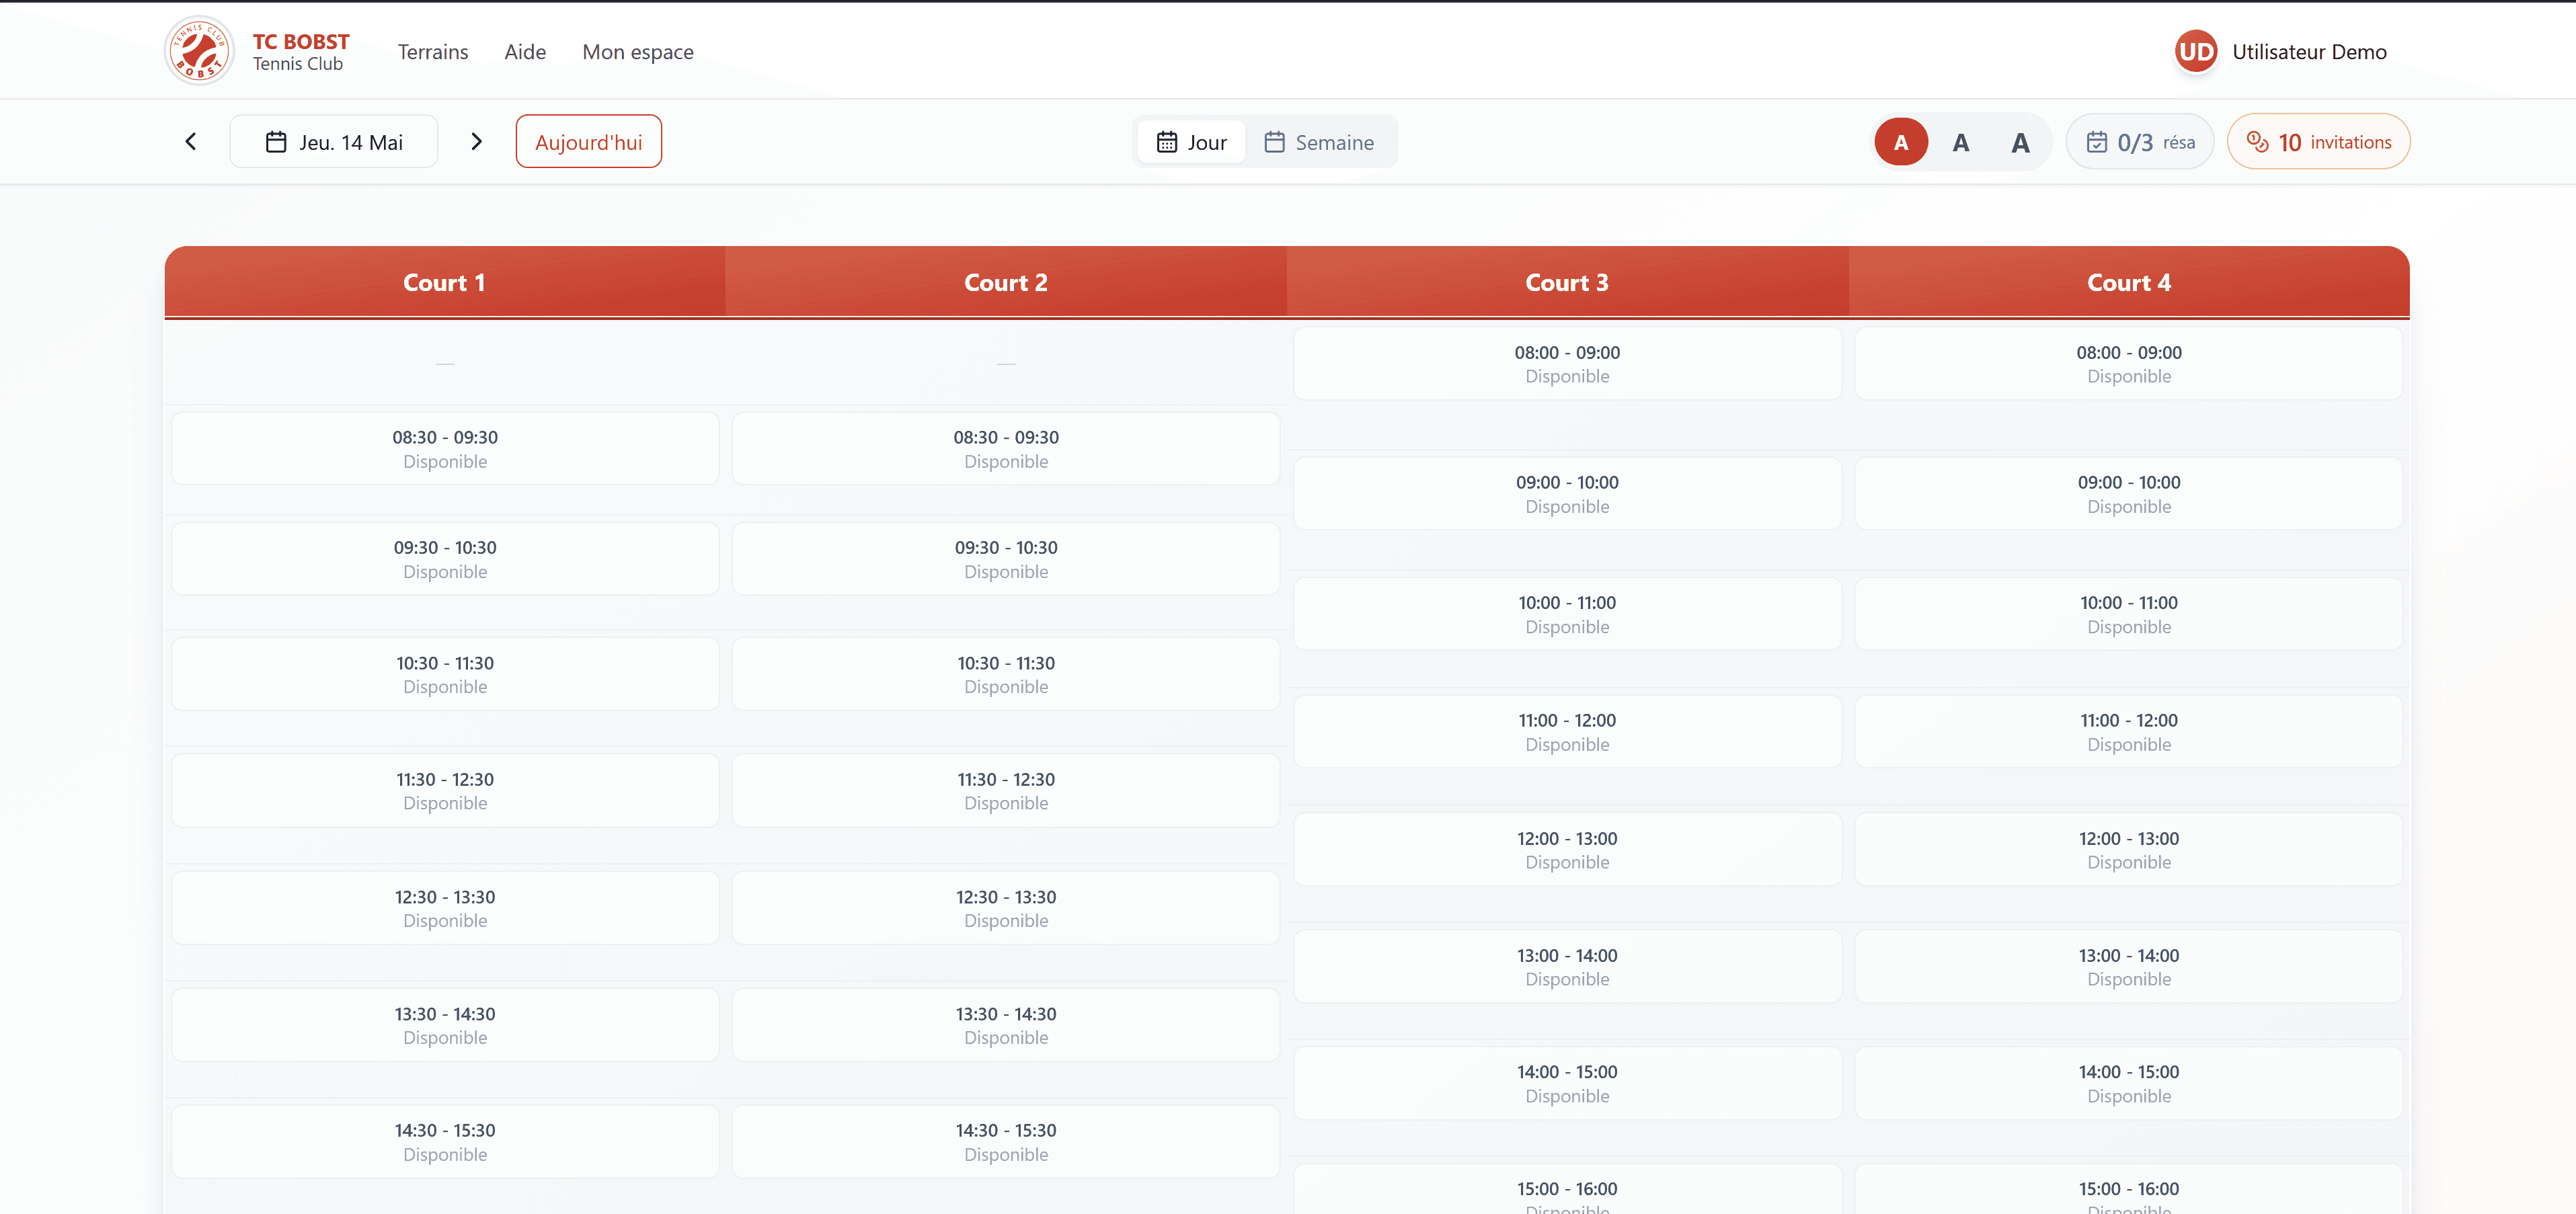Switch to Jour view
Screen dimensions: 2576x1214
(1191, 142)
